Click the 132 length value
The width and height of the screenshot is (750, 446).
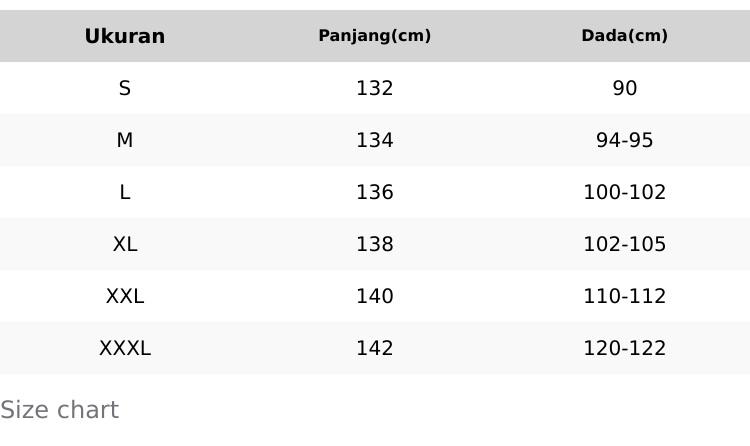tap(375, 88)
